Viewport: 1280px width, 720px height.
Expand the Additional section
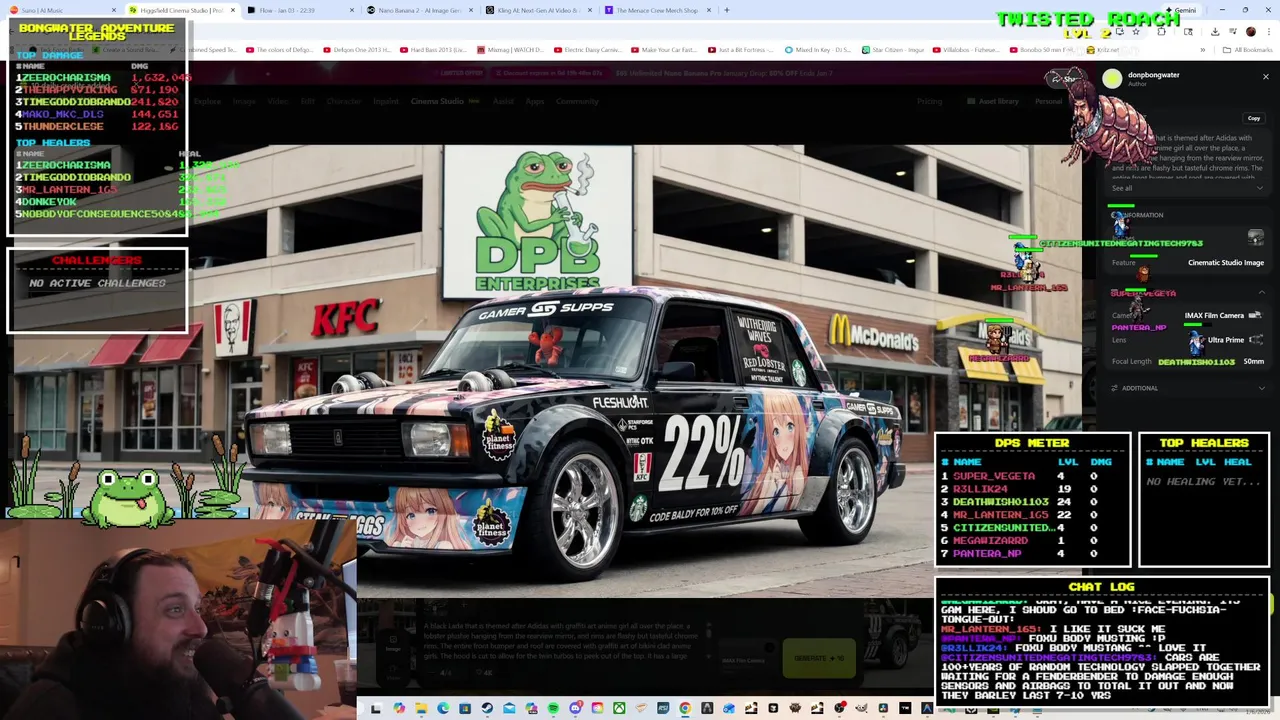tap(1186, 388)
